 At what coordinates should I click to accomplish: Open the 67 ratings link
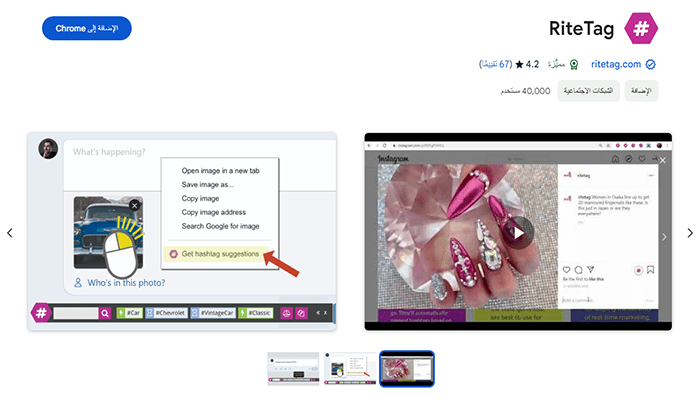point(496,64)
